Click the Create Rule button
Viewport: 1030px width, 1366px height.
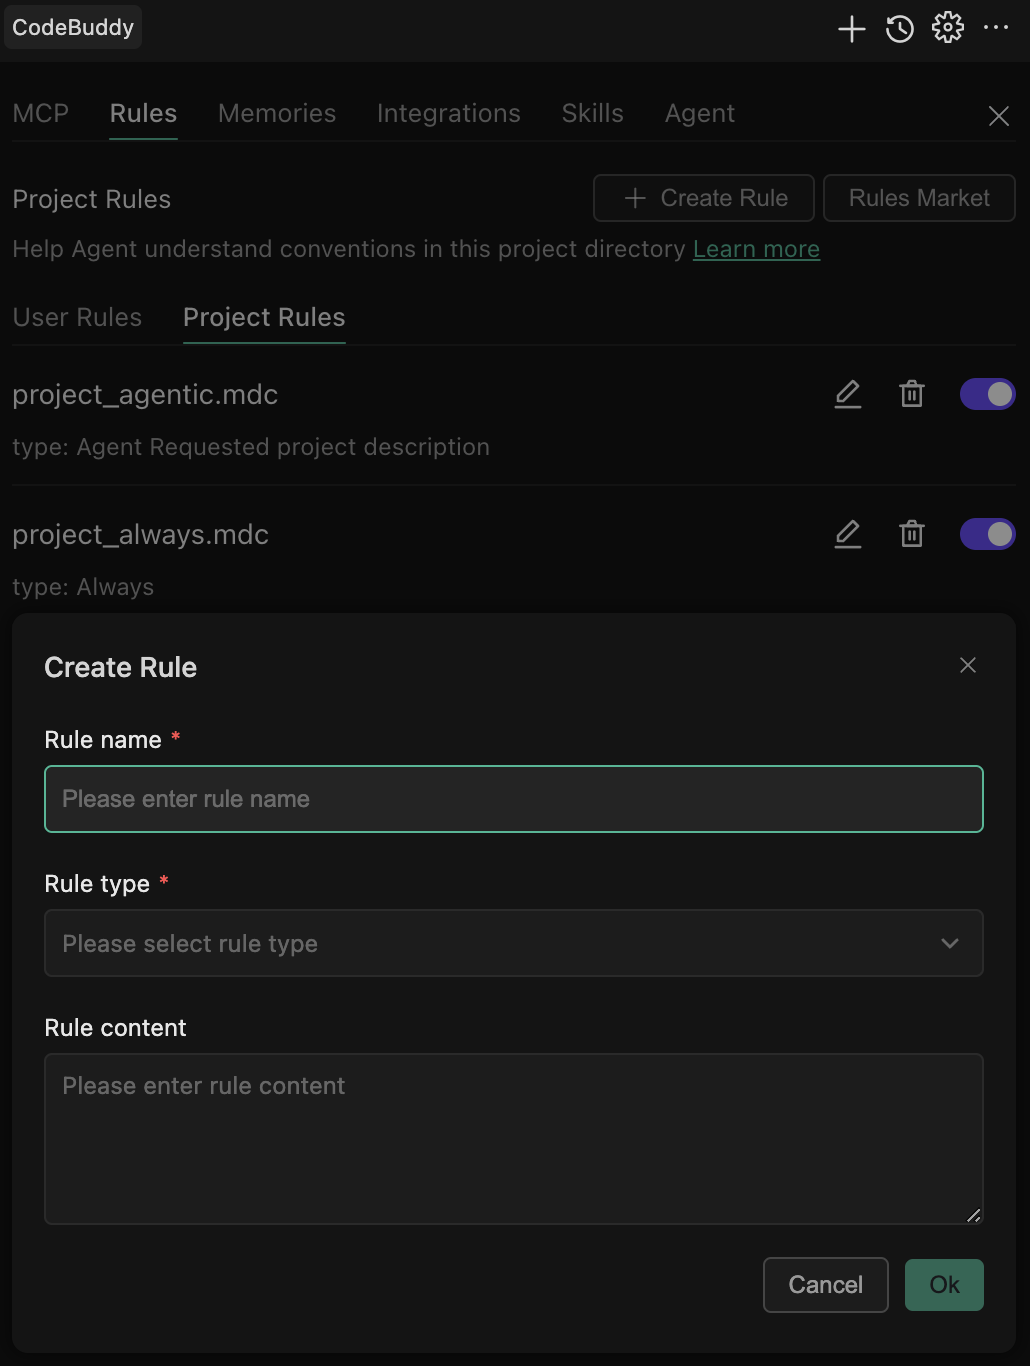point(704,198)
